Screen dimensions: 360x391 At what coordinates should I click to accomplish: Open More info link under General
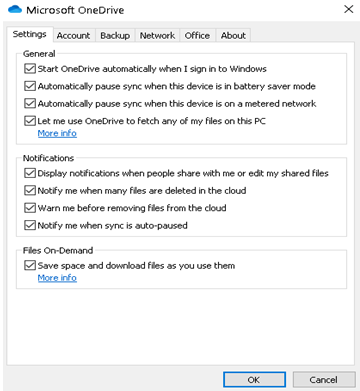57,133
